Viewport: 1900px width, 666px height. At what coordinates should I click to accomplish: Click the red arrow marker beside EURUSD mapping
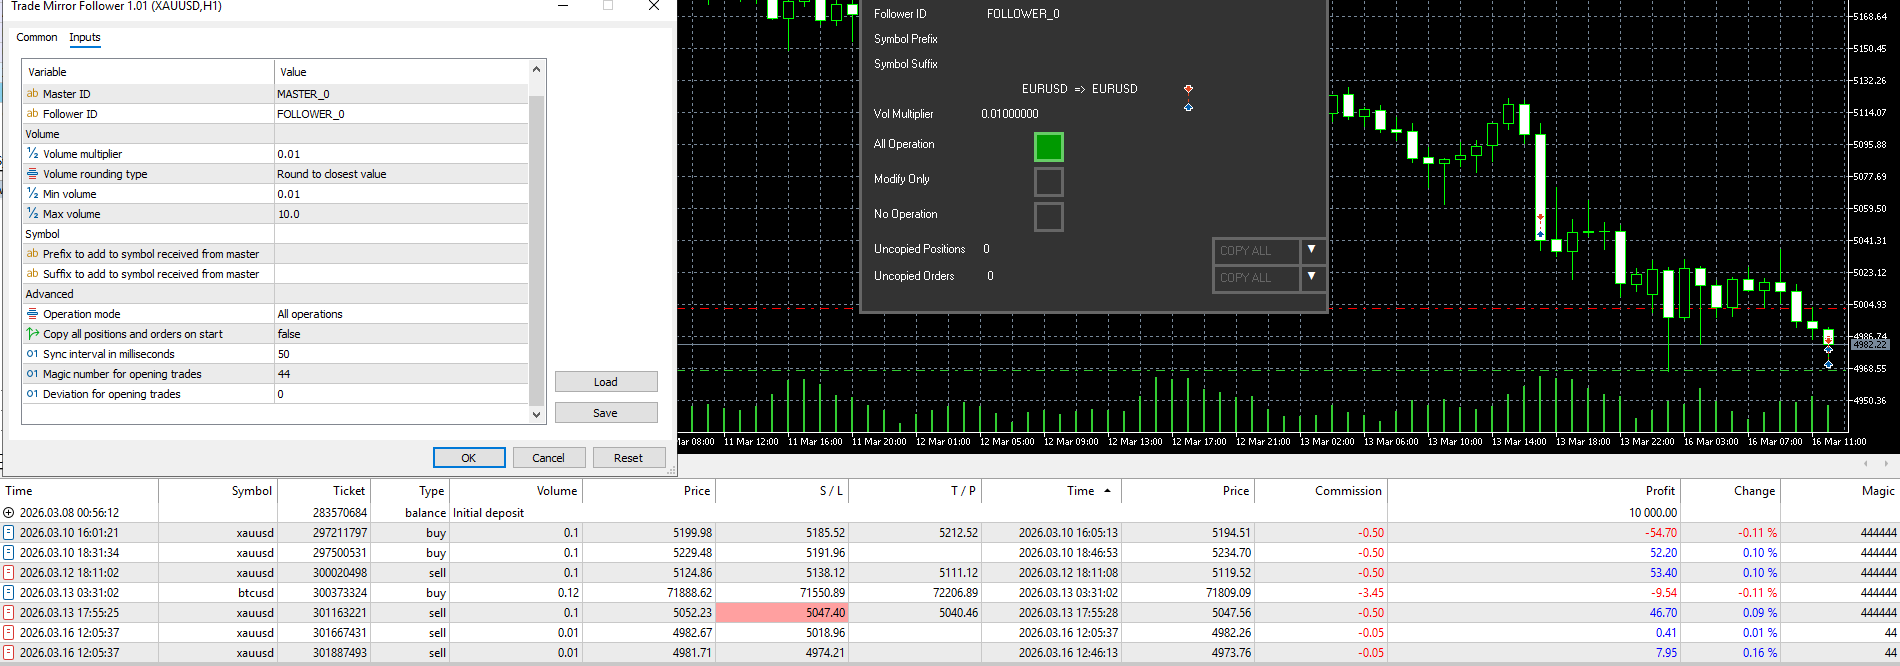(1188, 89)
